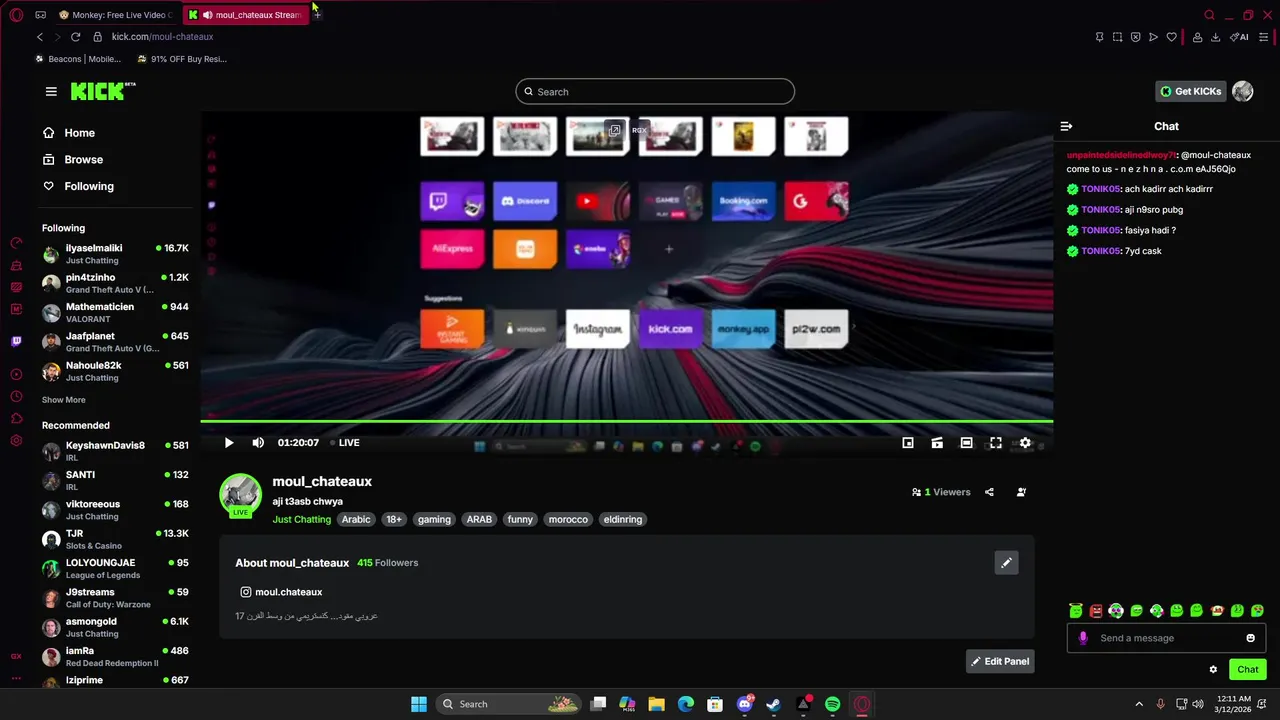The image size is (1280, 720).
Task: Play the stream video
Action: click(229, 443)
